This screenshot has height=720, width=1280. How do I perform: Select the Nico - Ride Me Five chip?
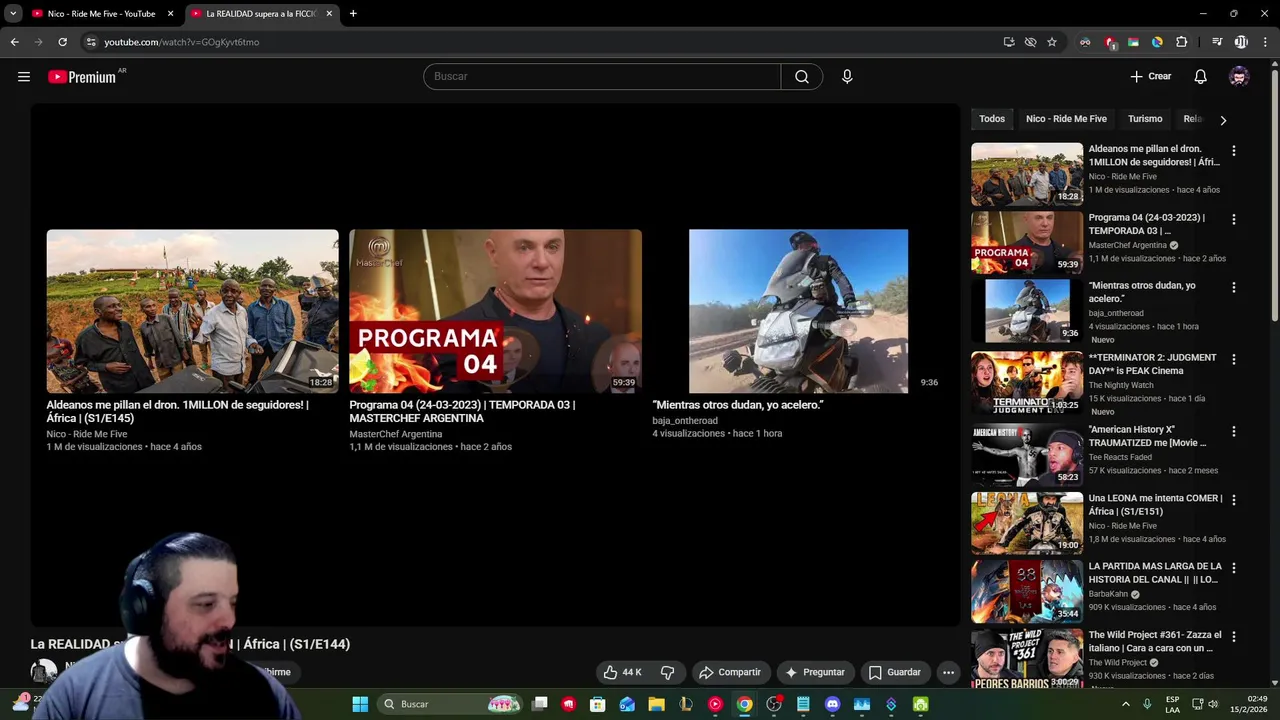(1066, 119)
